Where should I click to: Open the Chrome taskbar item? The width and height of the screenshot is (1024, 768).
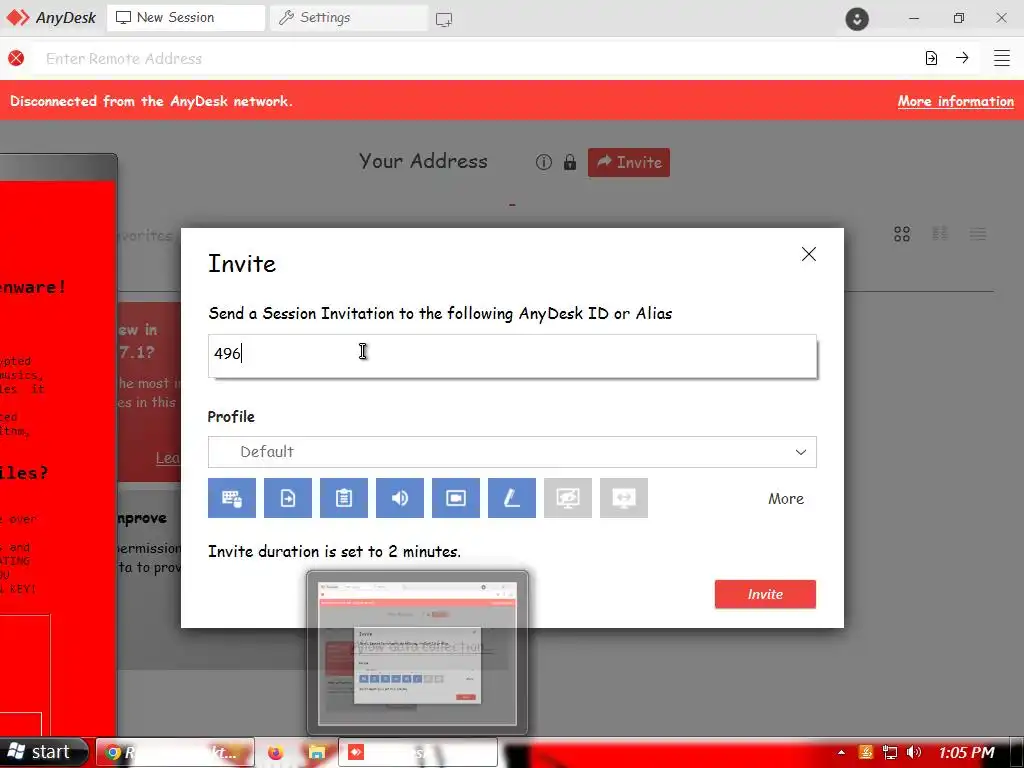[175, 753]
